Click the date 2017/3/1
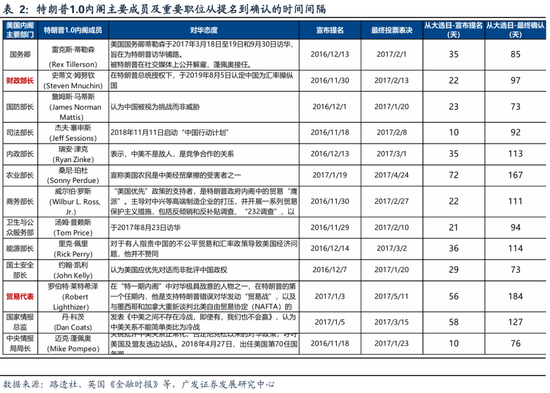The width and height of the screenshot is (550, 393). [x=391, y=154]
